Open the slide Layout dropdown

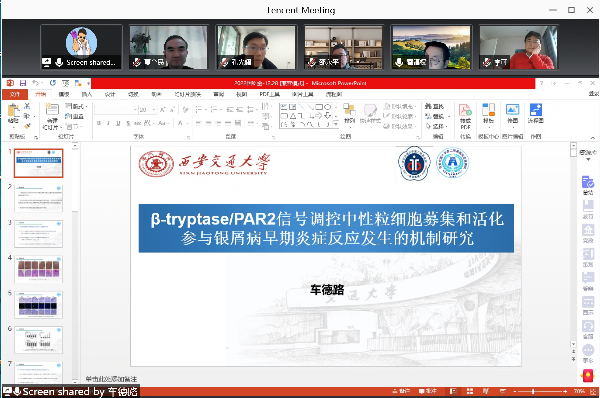76,106
